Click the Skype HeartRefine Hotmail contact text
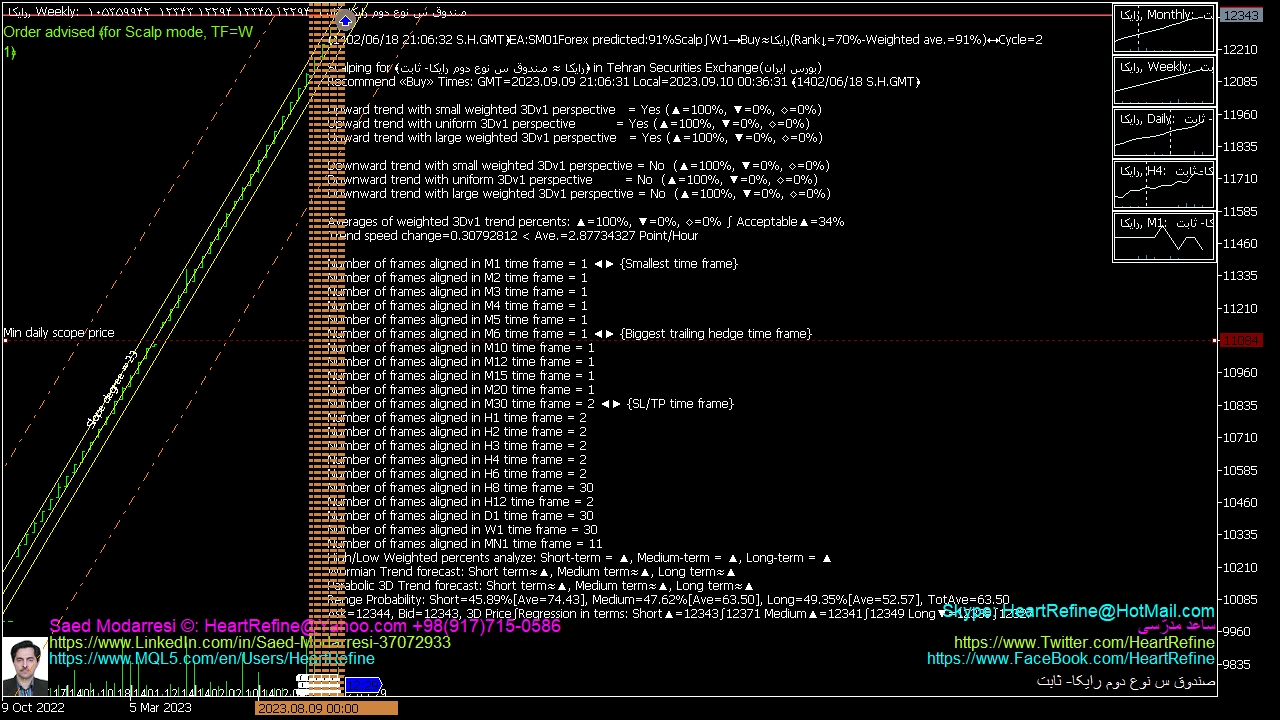1280x720 pixels. point(1080,611)
